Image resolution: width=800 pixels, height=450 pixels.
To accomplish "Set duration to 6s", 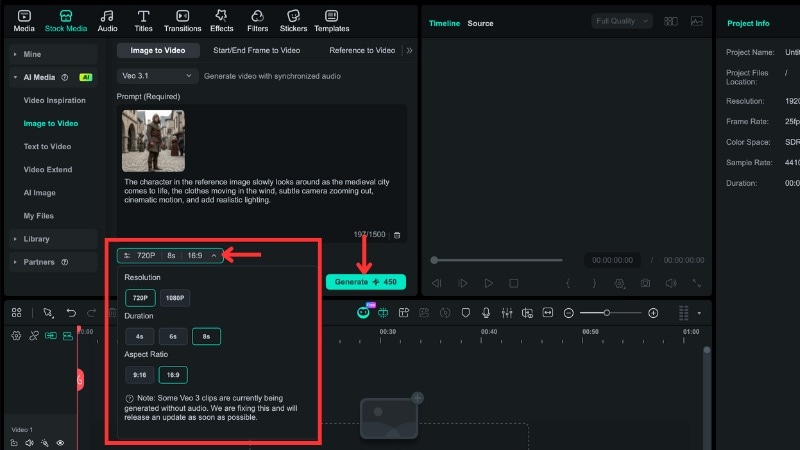I will point(173,336).
